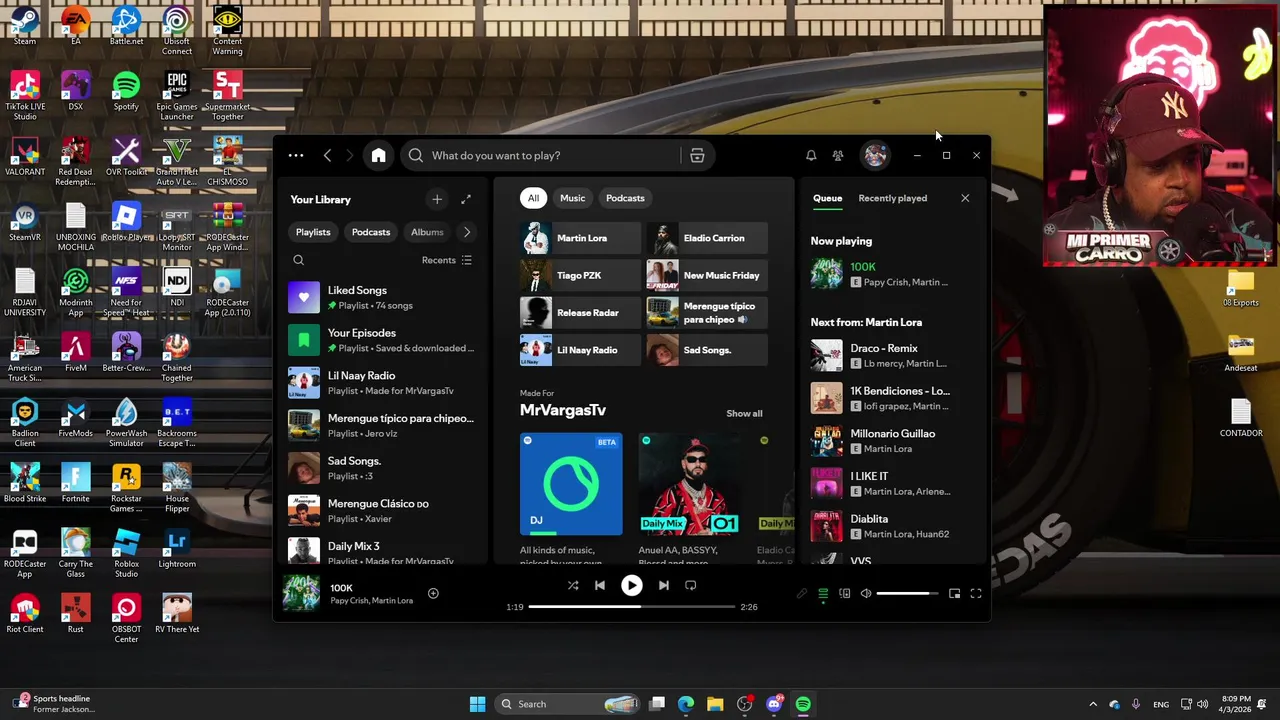Image resolution: width=1280 pixels, height=720 pixels.
Task: Toggle shuffle playback
Action: coord(573,585)
